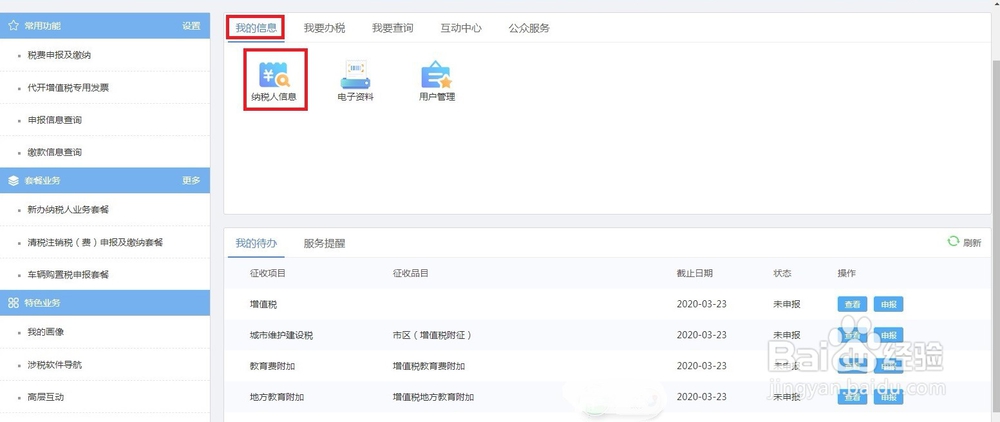Image resolution: width=1000 pixels, height=422 pixels.
Task: Click the 刷新 text link
Action: 972,242
